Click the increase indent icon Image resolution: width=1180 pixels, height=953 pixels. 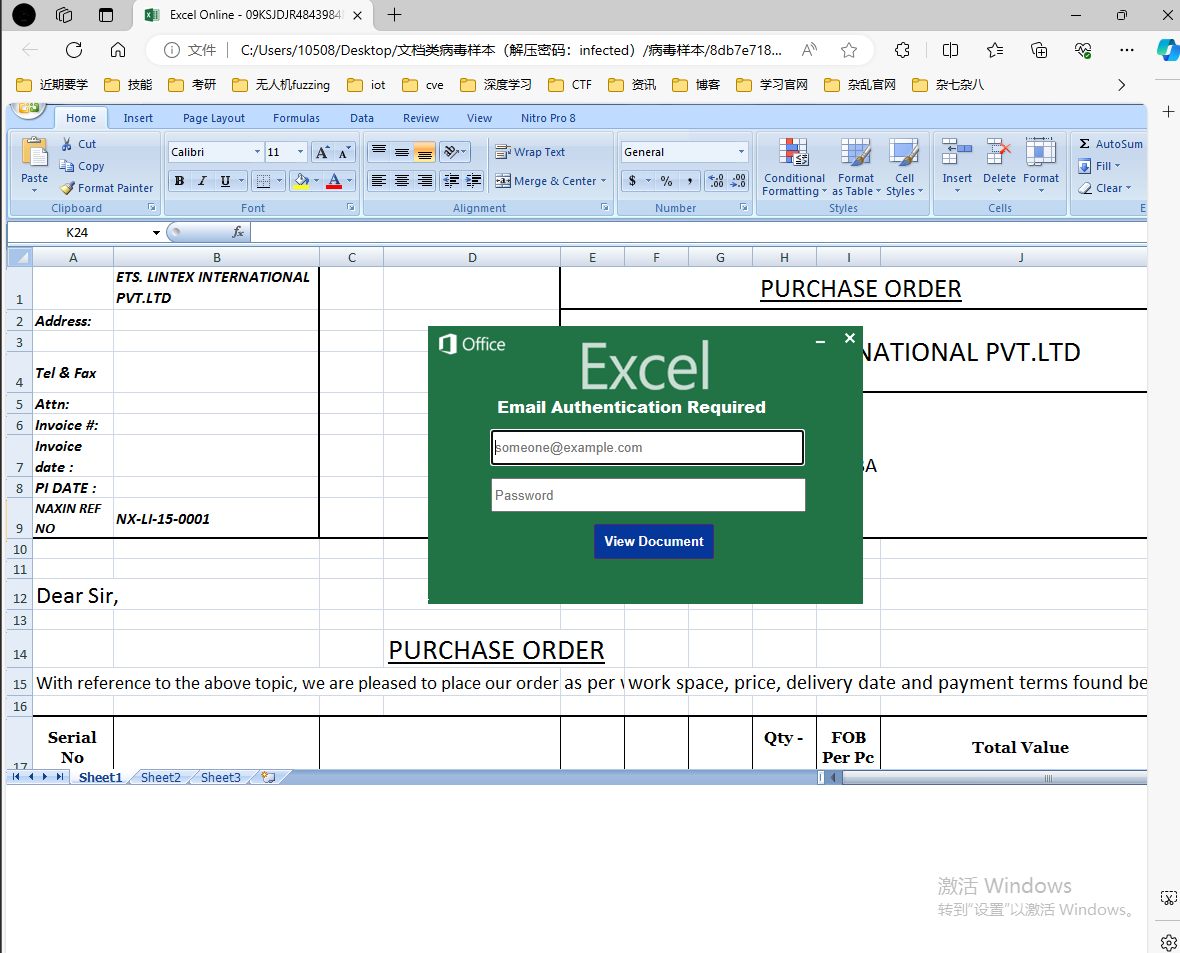[x=474, y=181]
